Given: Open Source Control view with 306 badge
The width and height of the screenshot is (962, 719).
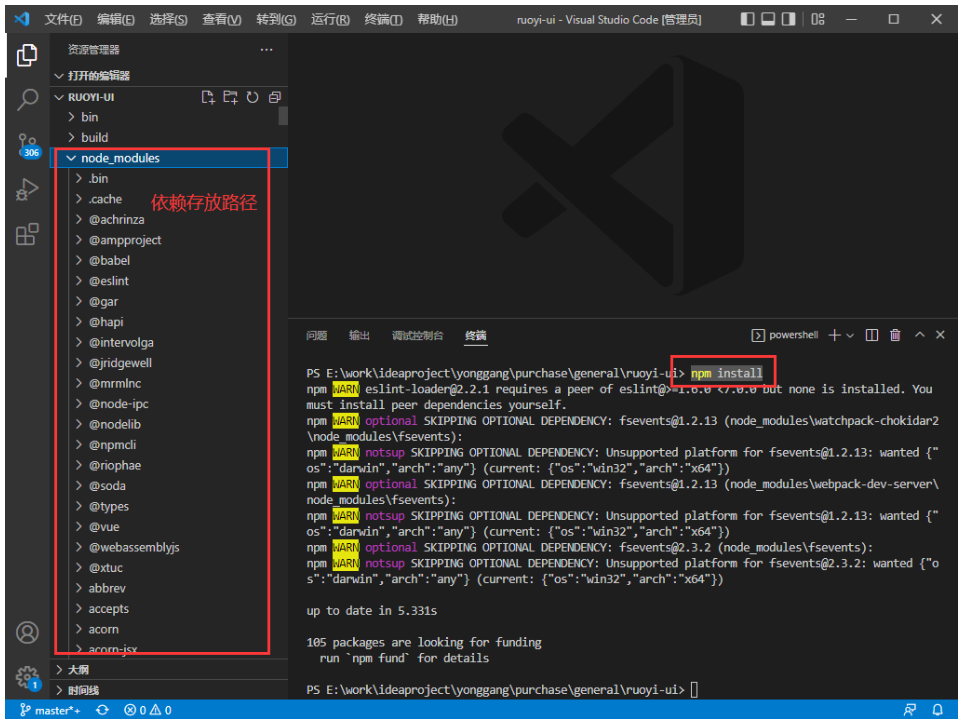Looking at the screenshot, I should pos(28,145).
